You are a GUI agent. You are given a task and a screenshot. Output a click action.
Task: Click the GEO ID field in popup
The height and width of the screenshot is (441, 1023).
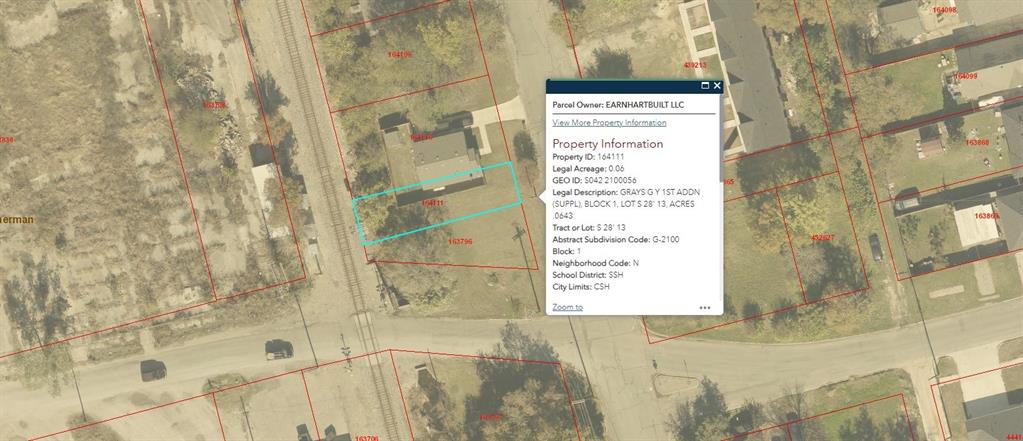click(594, 181)
